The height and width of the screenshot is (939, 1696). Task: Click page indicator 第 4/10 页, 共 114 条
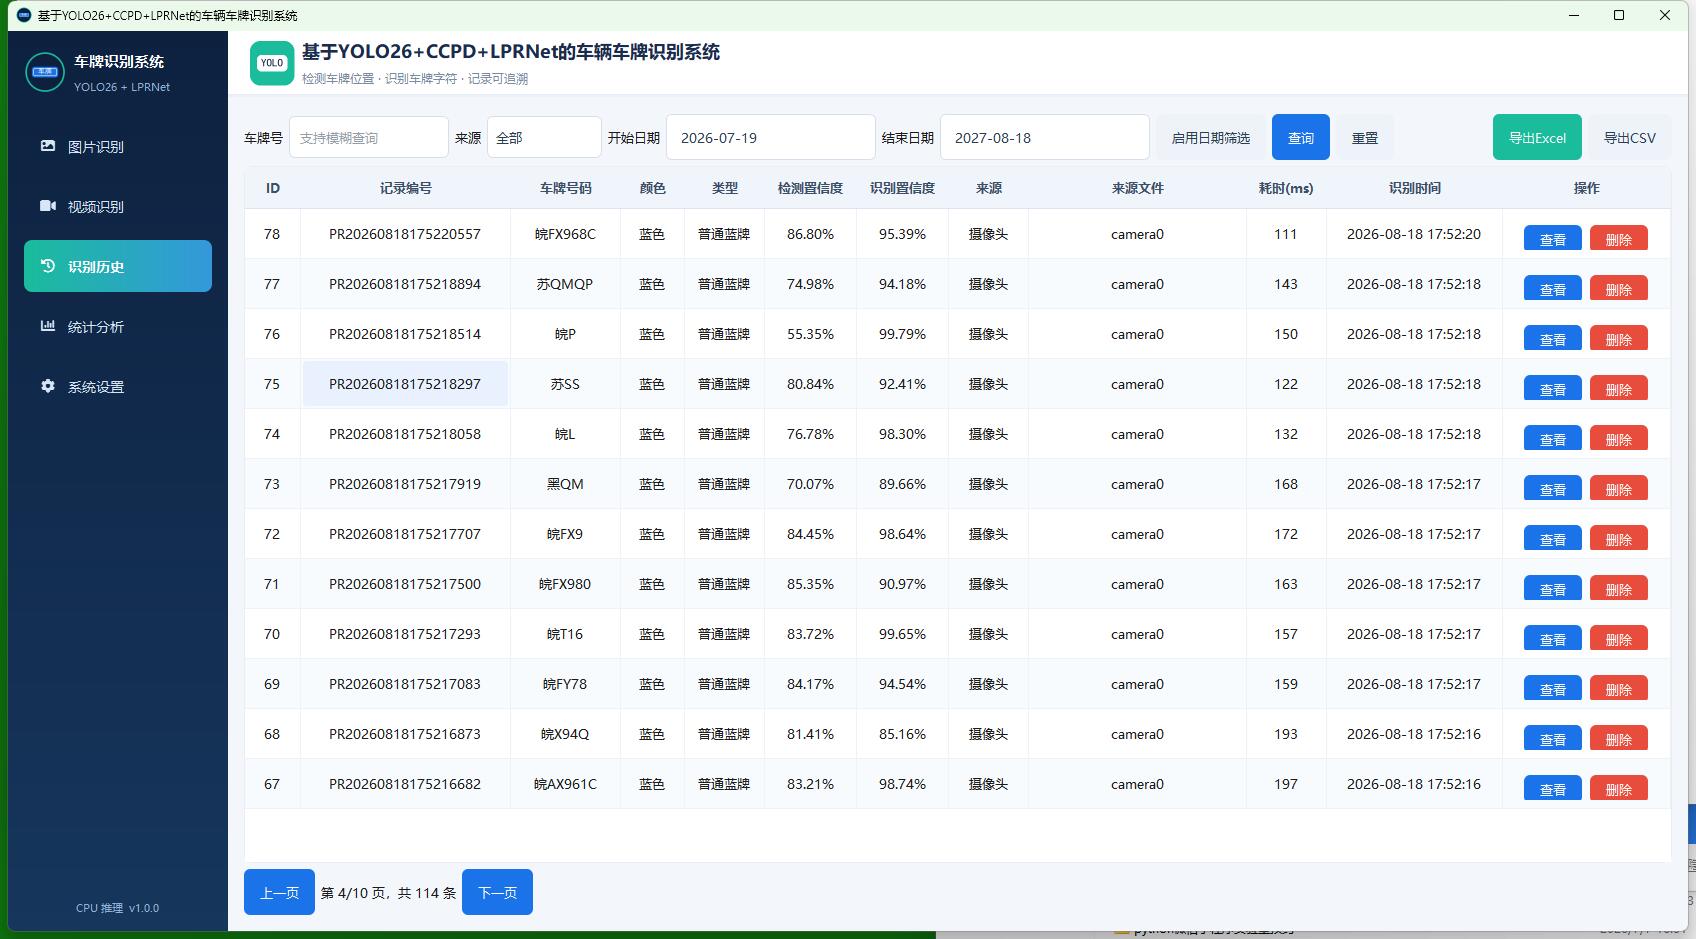pyautogui.click(x=388, y=893)
